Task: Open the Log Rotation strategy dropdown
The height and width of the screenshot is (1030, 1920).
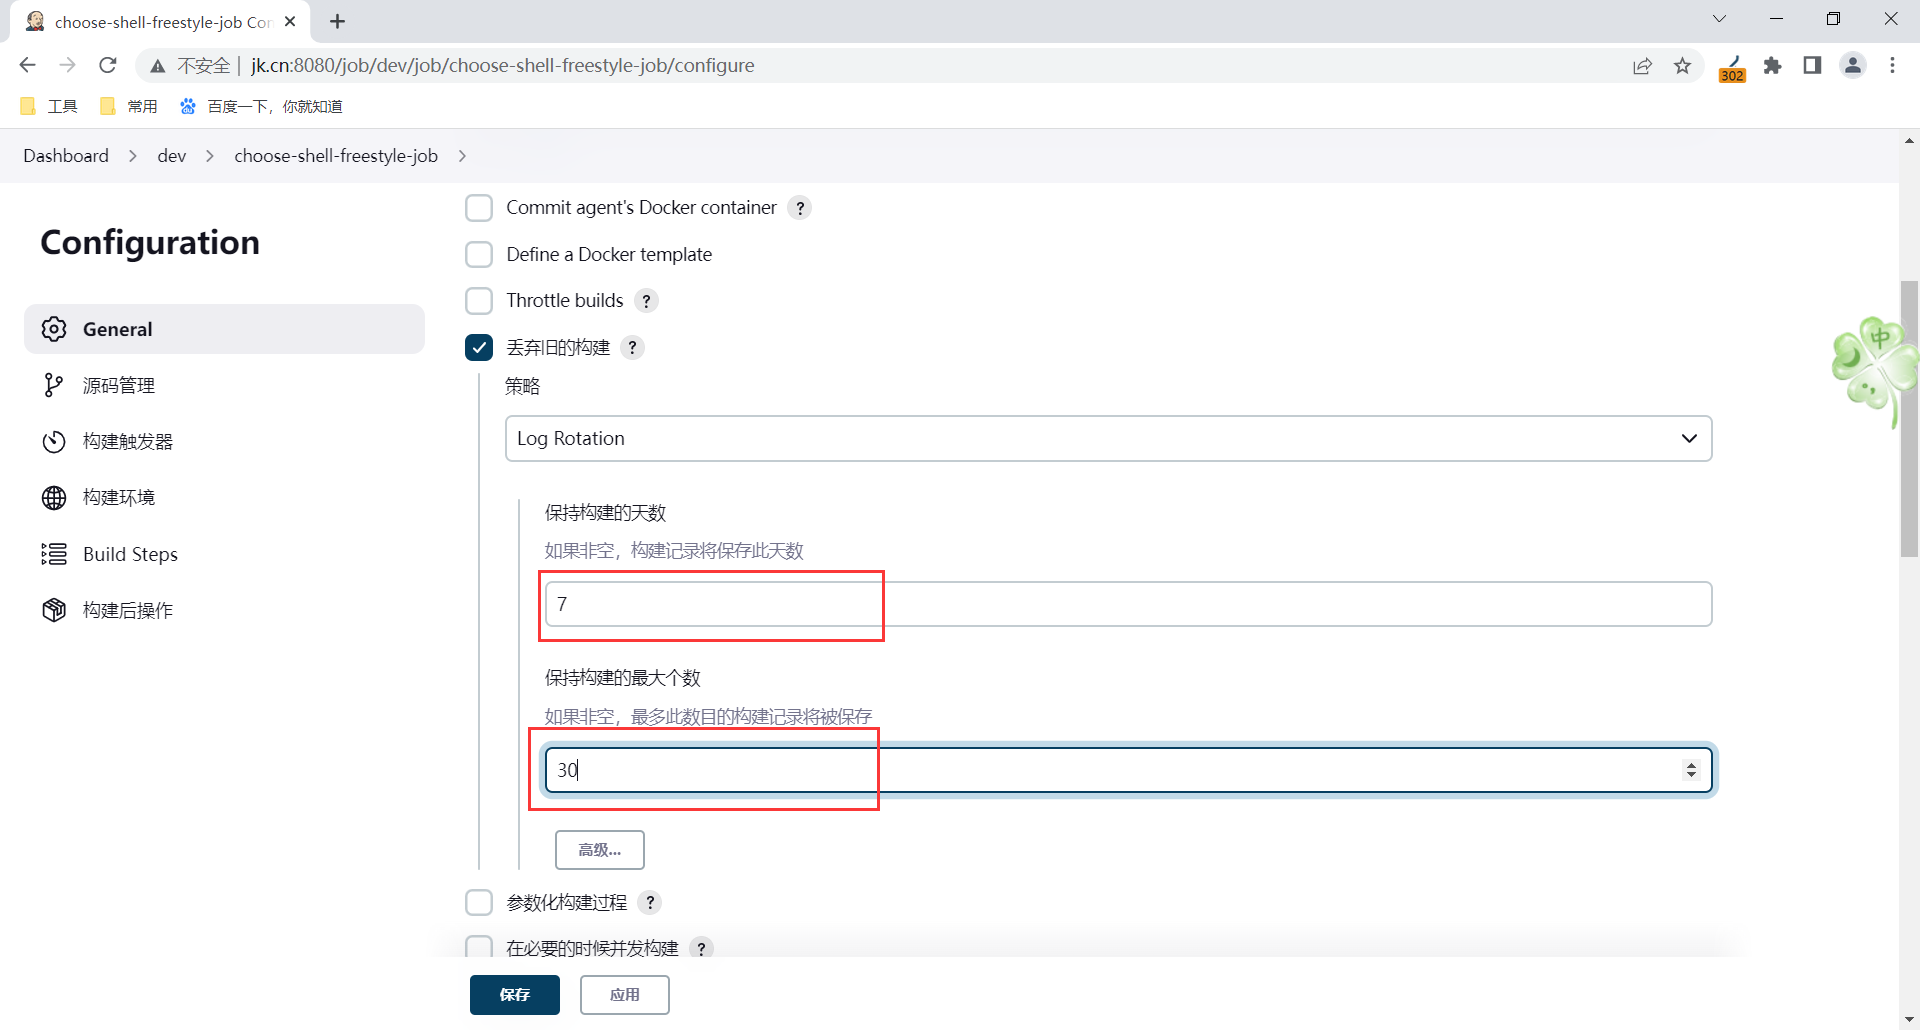Action: pyautogui.click(x=1108, y=439)
